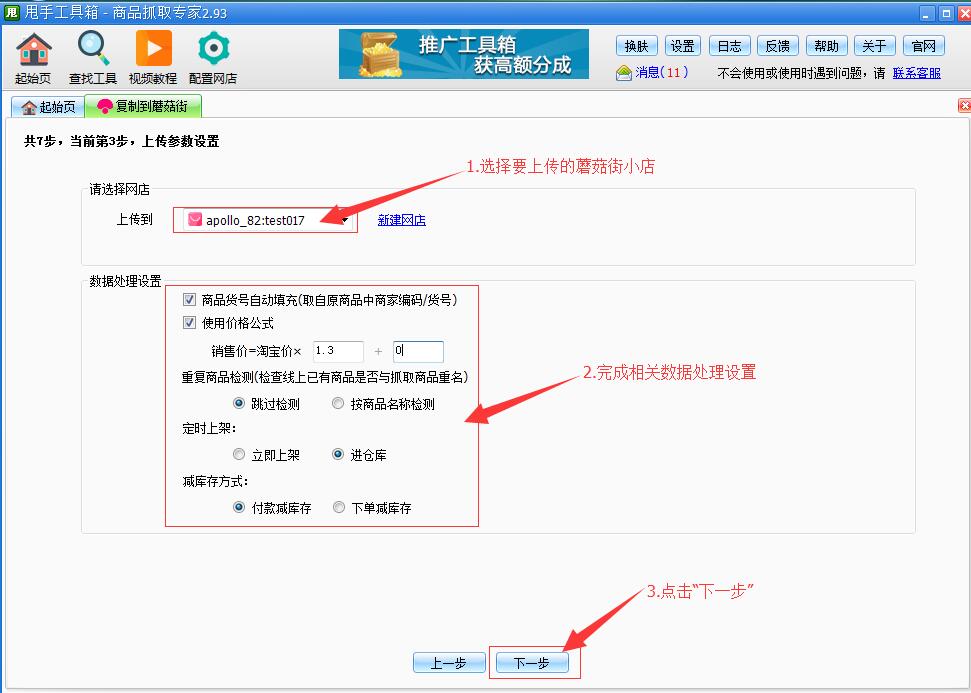The height and width of the screenshot is (693, 971).
Task: Click 下一步 next step button
Action: (532, 663)
